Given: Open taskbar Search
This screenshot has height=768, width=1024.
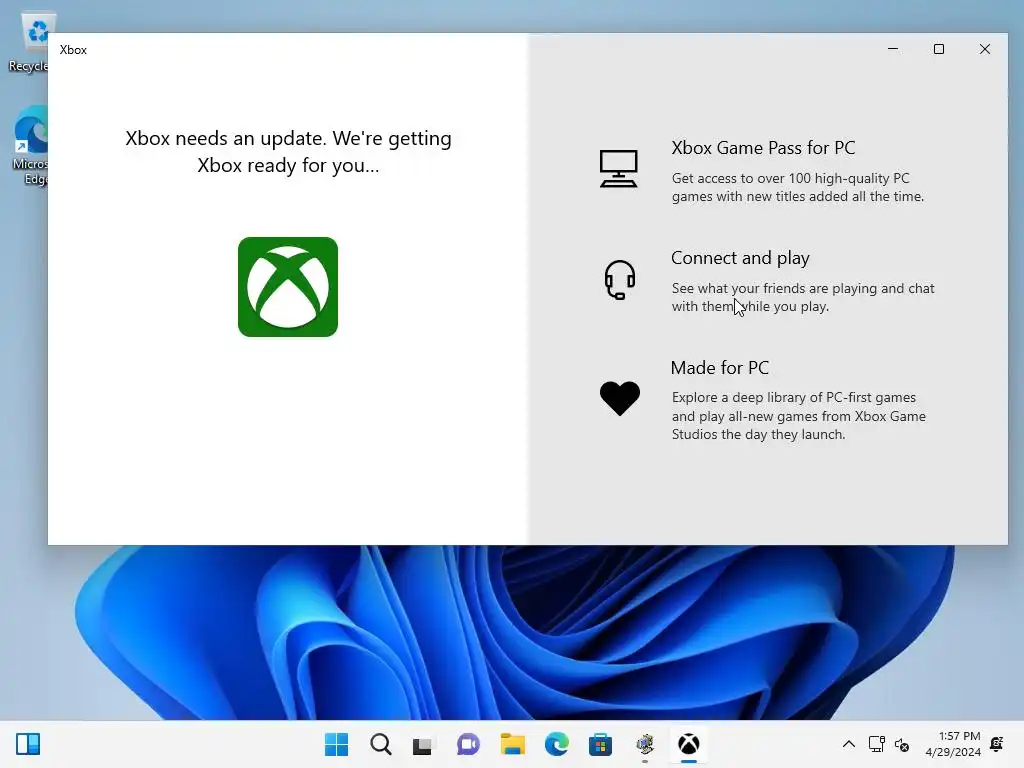Looking at the screenshot, I should [x=381, y=744].
